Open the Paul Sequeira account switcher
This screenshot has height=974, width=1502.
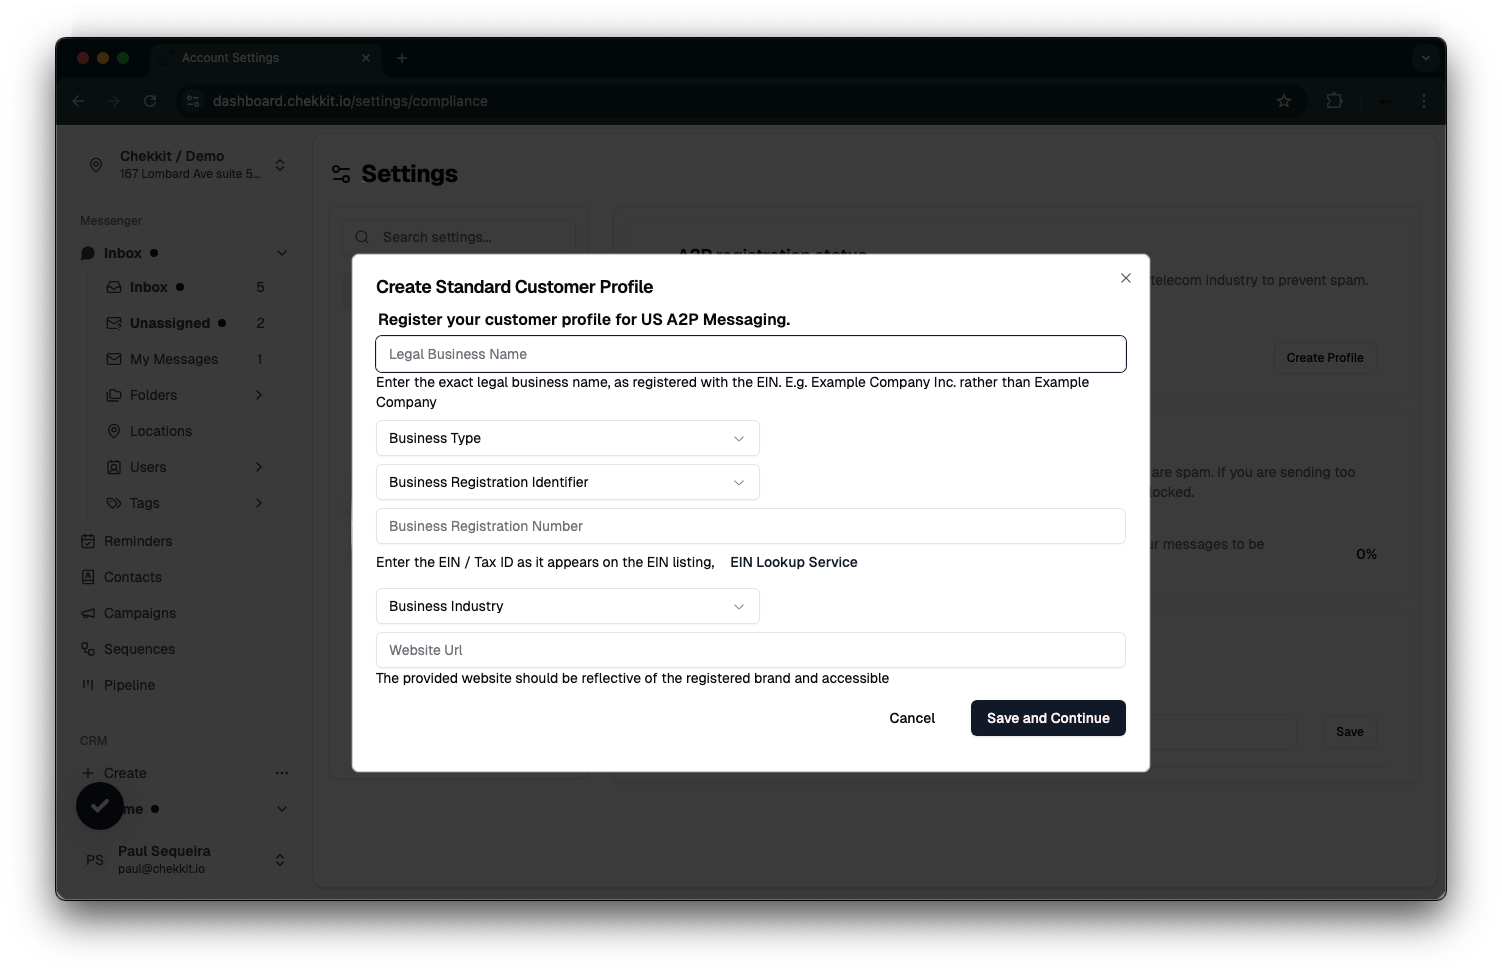(186, 860)
